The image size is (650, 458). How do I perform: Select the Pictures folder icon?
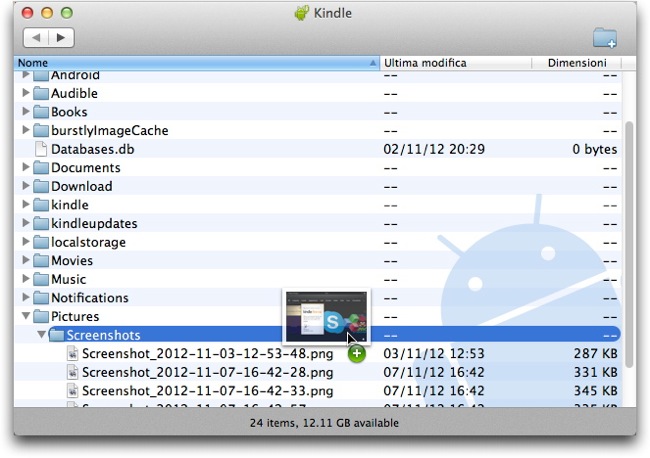tap(41, 317)
